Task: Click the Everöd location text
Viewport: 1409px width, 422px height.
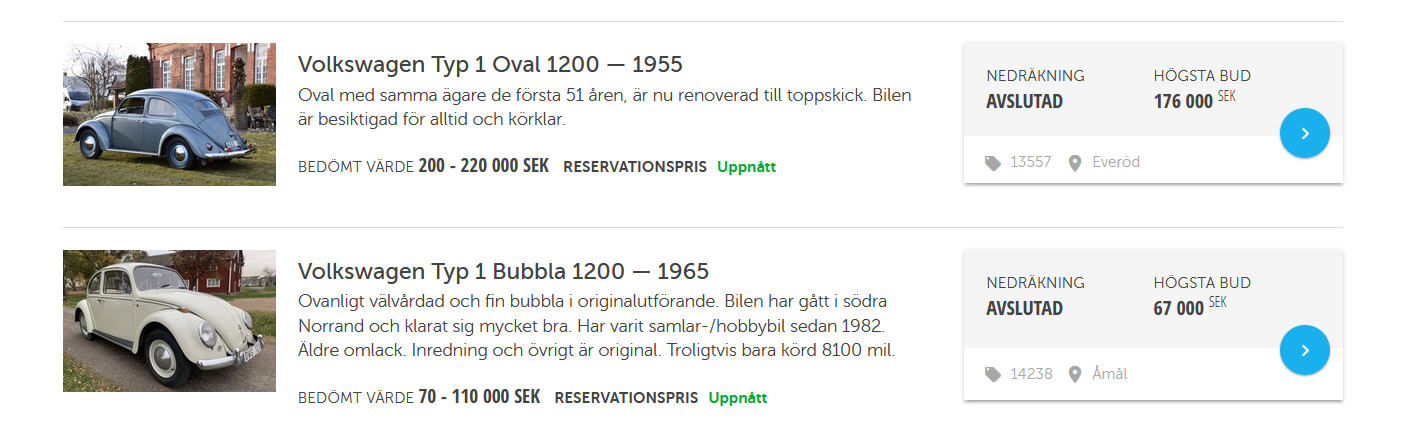Action: (1116, 162)
